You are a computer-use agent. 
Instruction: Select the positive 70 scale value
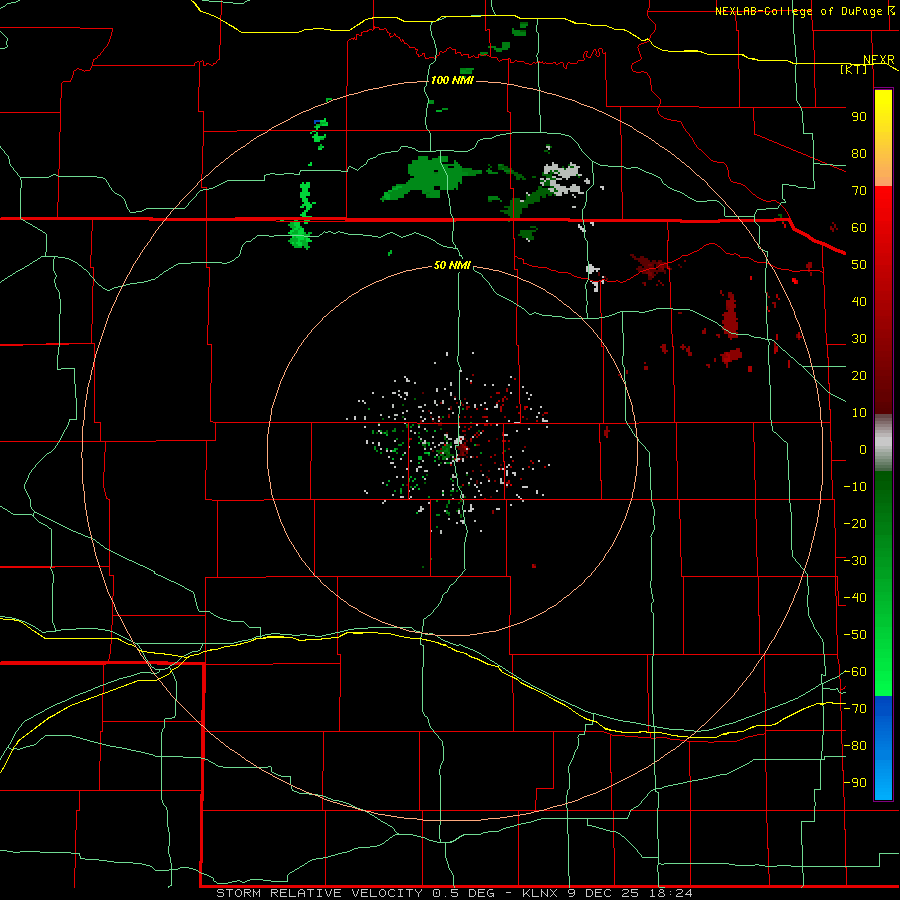(x=859, y=191)
